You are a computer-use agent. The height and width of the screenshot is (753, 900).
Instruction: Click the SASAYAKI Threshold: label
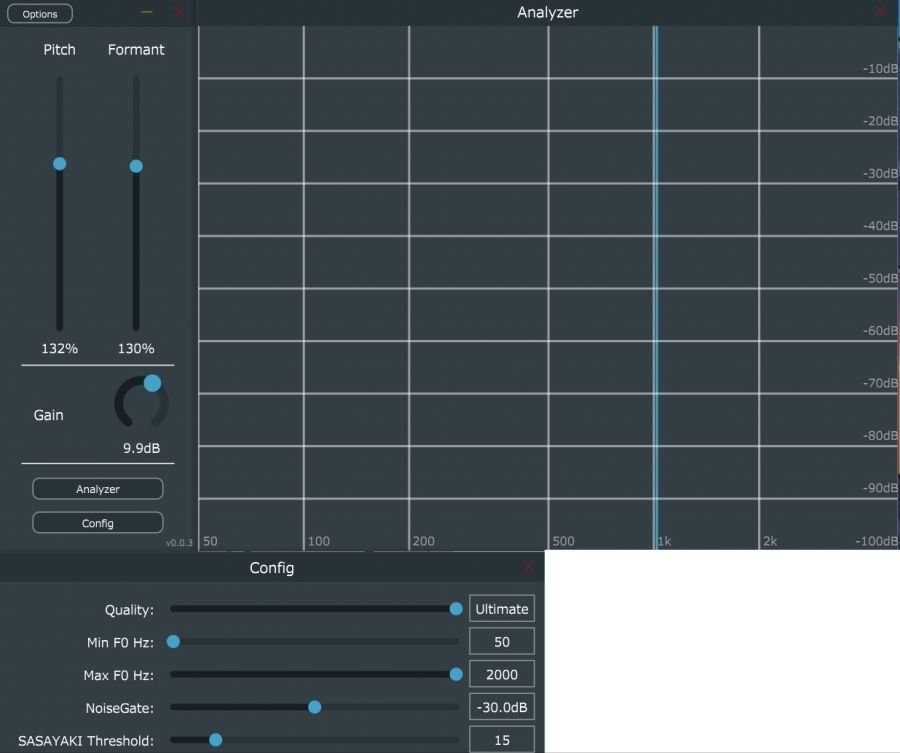[x=86, y=741]
